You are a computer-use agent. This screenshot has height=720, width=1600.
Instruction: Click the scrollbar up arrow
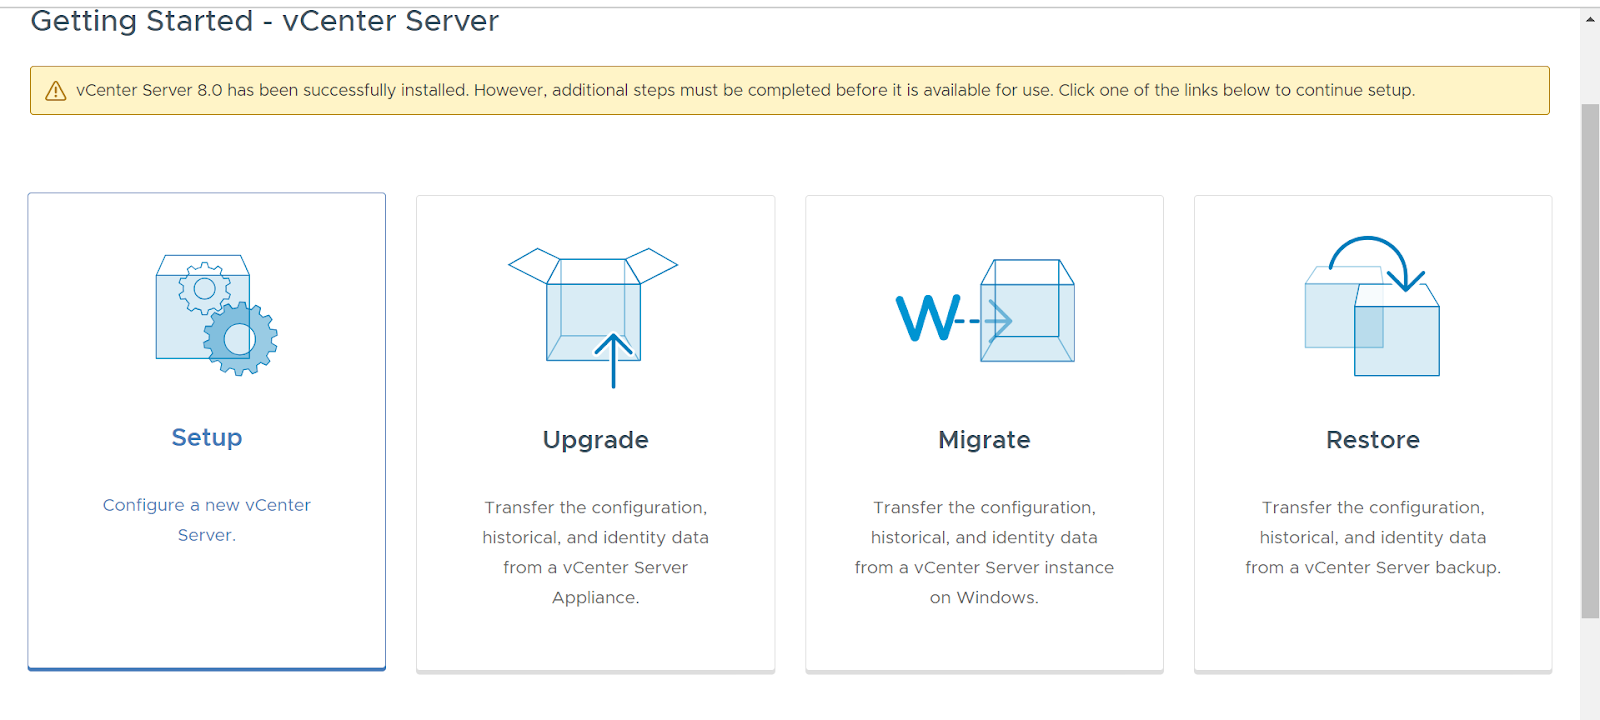[x=1590, y=18]
